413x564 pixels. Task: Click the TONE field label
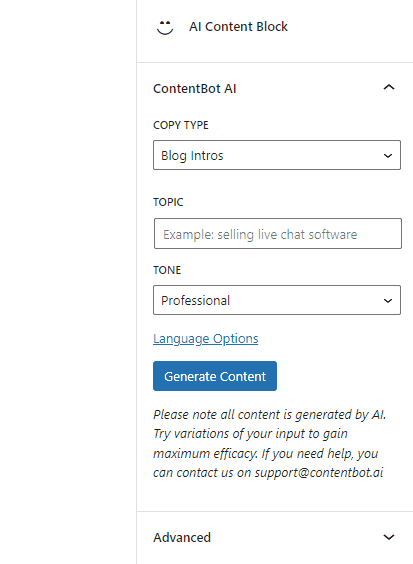coord(167,270)
